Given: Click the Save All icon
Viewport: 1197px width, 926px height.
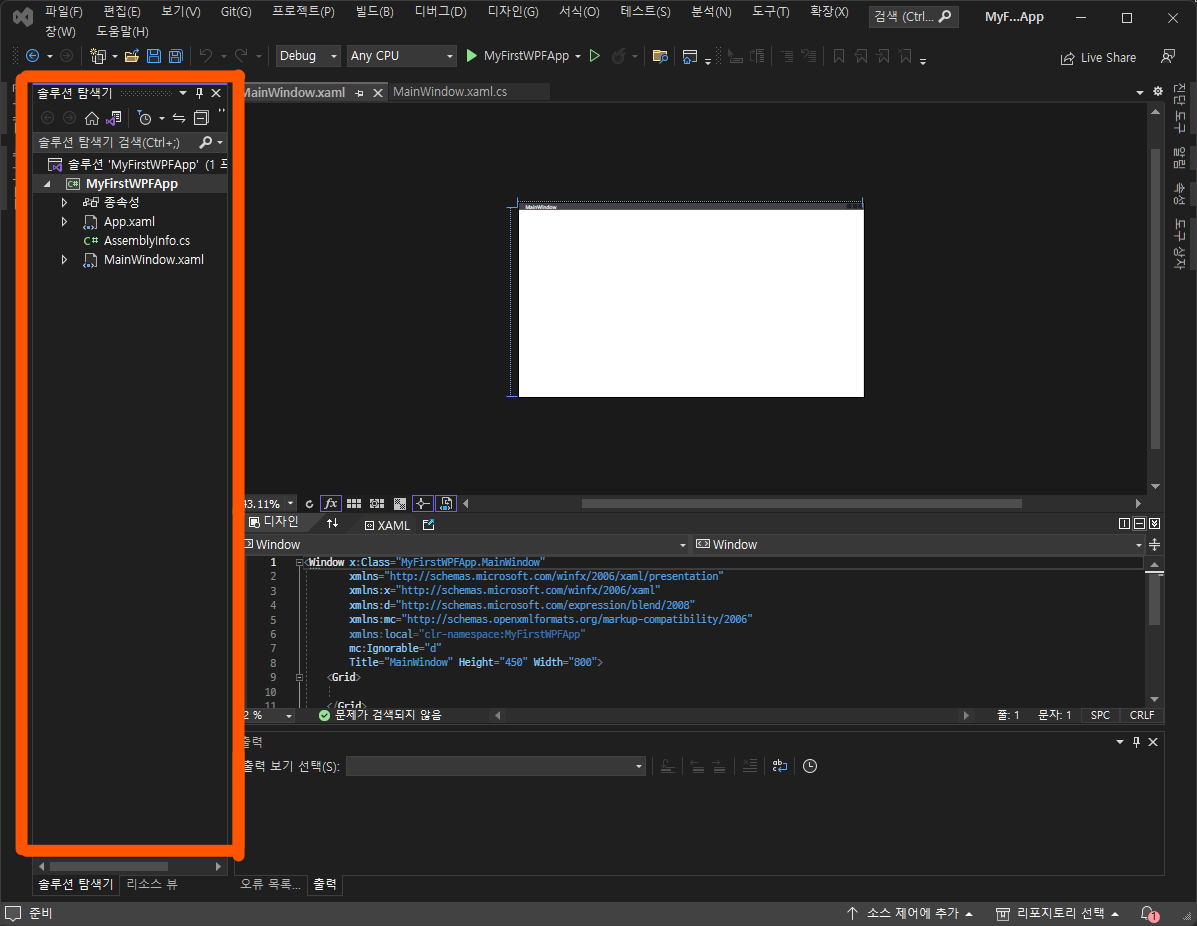Looking at the screenshot, I should click(176, 56).
